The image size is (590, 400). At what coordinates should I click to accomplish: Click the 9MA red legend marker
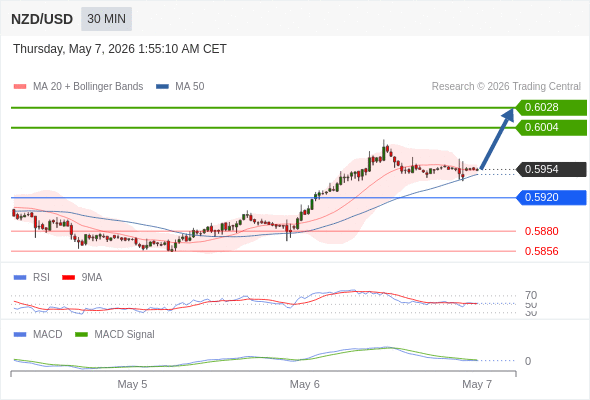coord(68,278)
